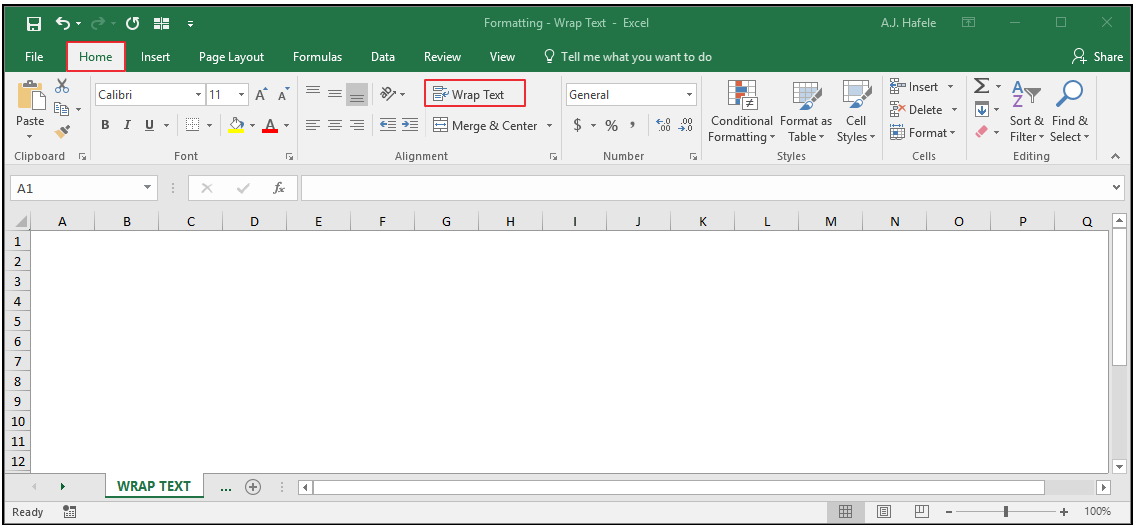The height and width of the screenshot is (527, 1137).
Task: Click the Align Right icon
Action: tap(357, 125)
